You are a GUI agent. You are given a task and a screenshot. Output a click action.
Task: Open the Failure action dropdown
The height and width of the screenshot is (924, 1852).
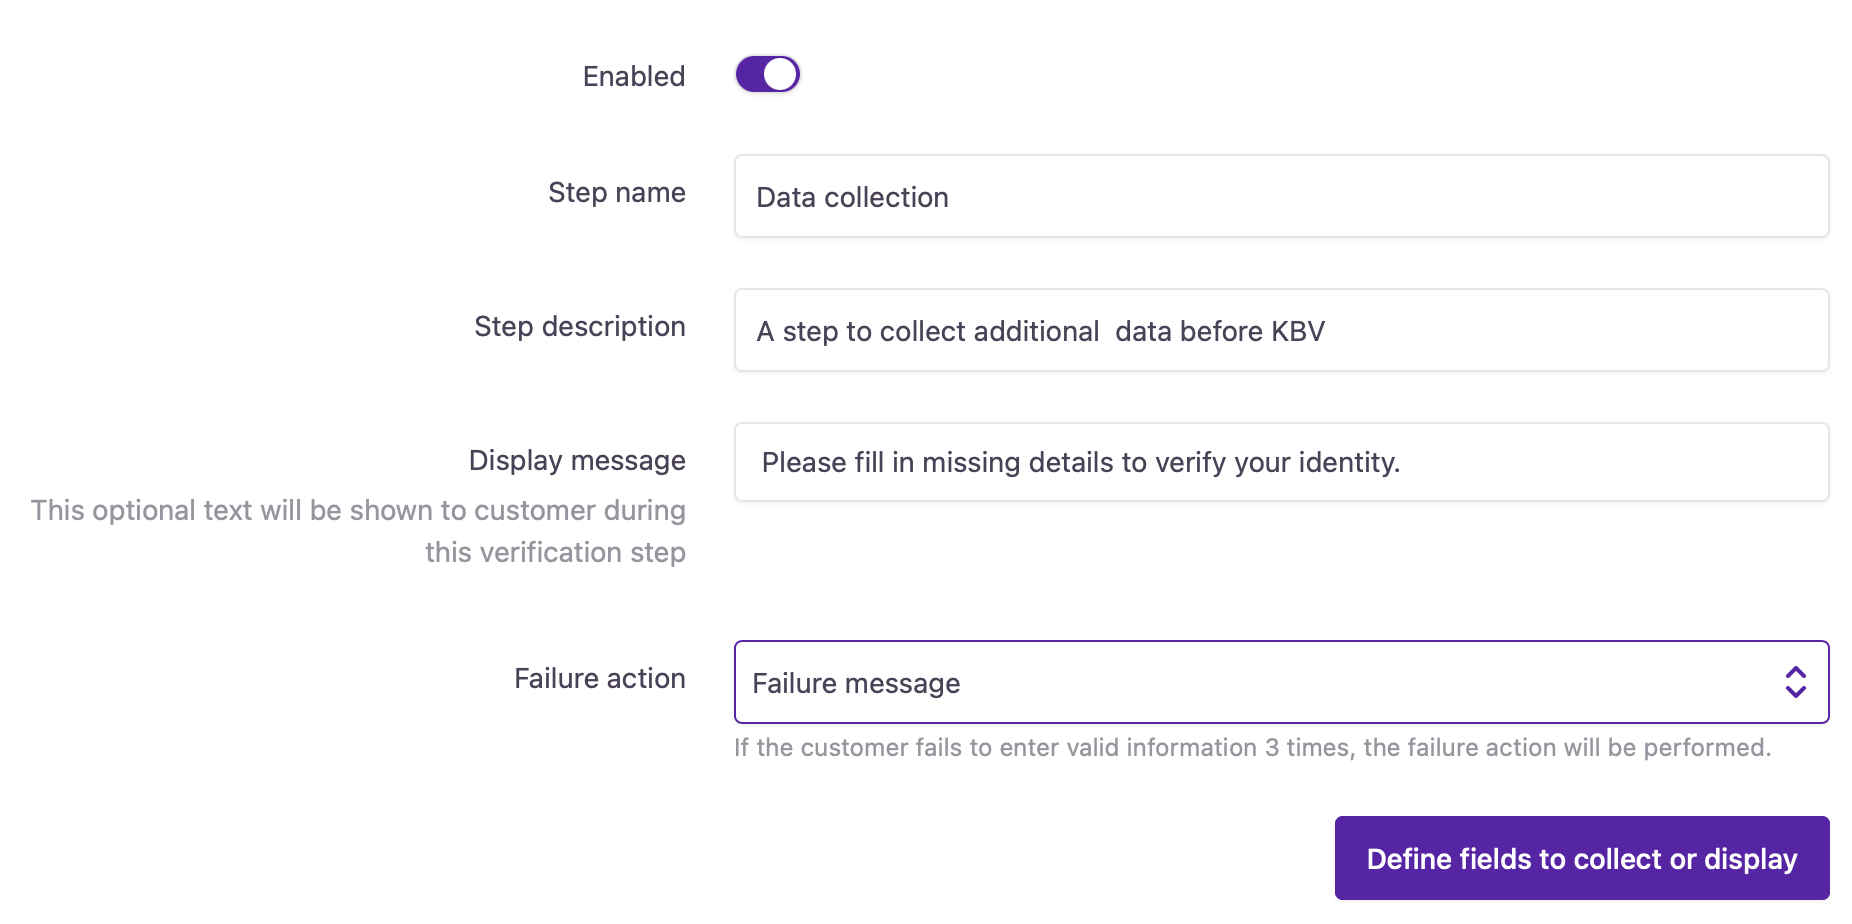click(1280, 682)
